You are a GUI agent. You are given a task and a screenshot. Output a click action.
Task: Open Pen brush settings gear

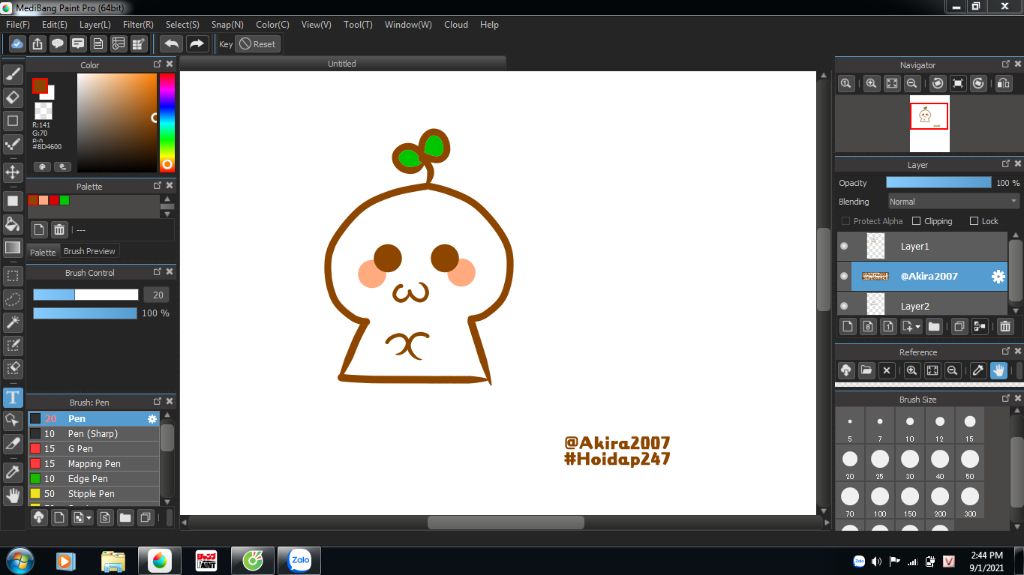tap(152, 419)
